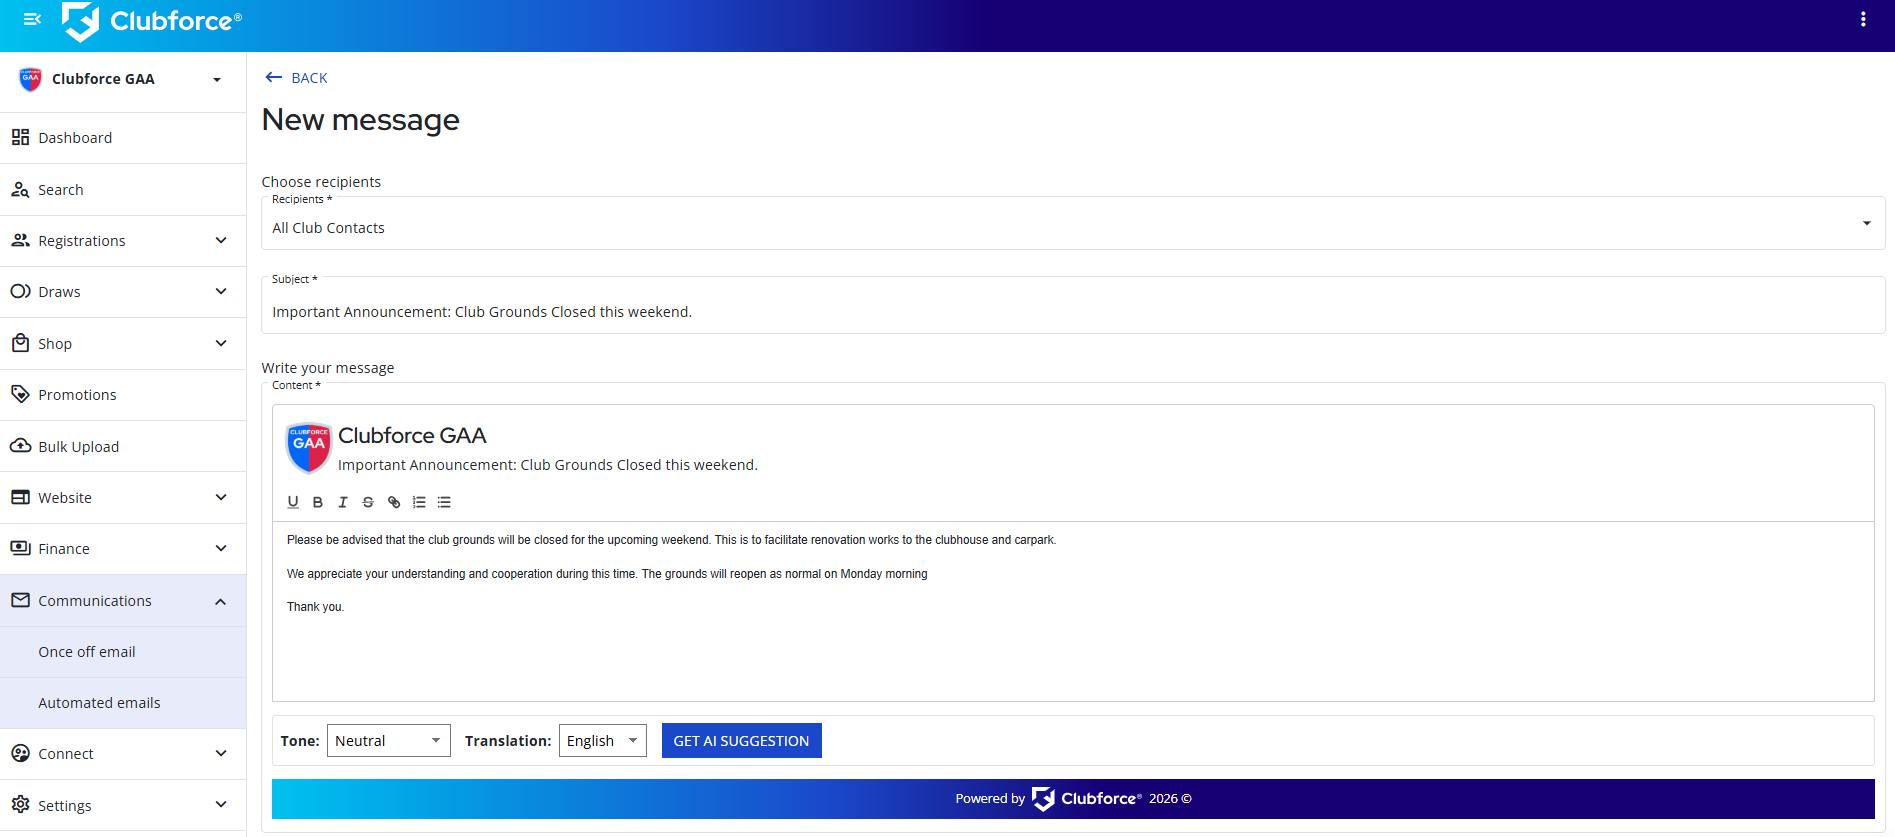Collapse sidebar with the hamburger menu icon
Screen dimensions: 1895x837
click(32, 19)
